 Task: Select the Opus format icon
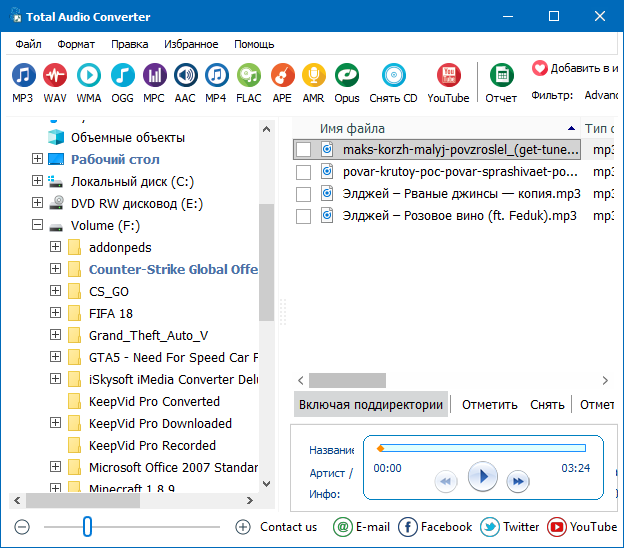[x=347, y=76]
